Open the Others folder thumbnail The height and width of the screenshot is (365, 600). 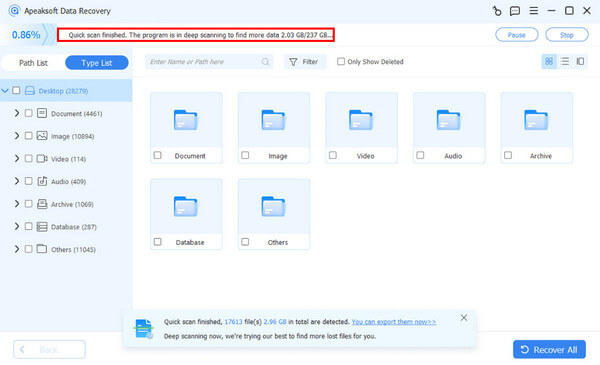coord(274,207)
